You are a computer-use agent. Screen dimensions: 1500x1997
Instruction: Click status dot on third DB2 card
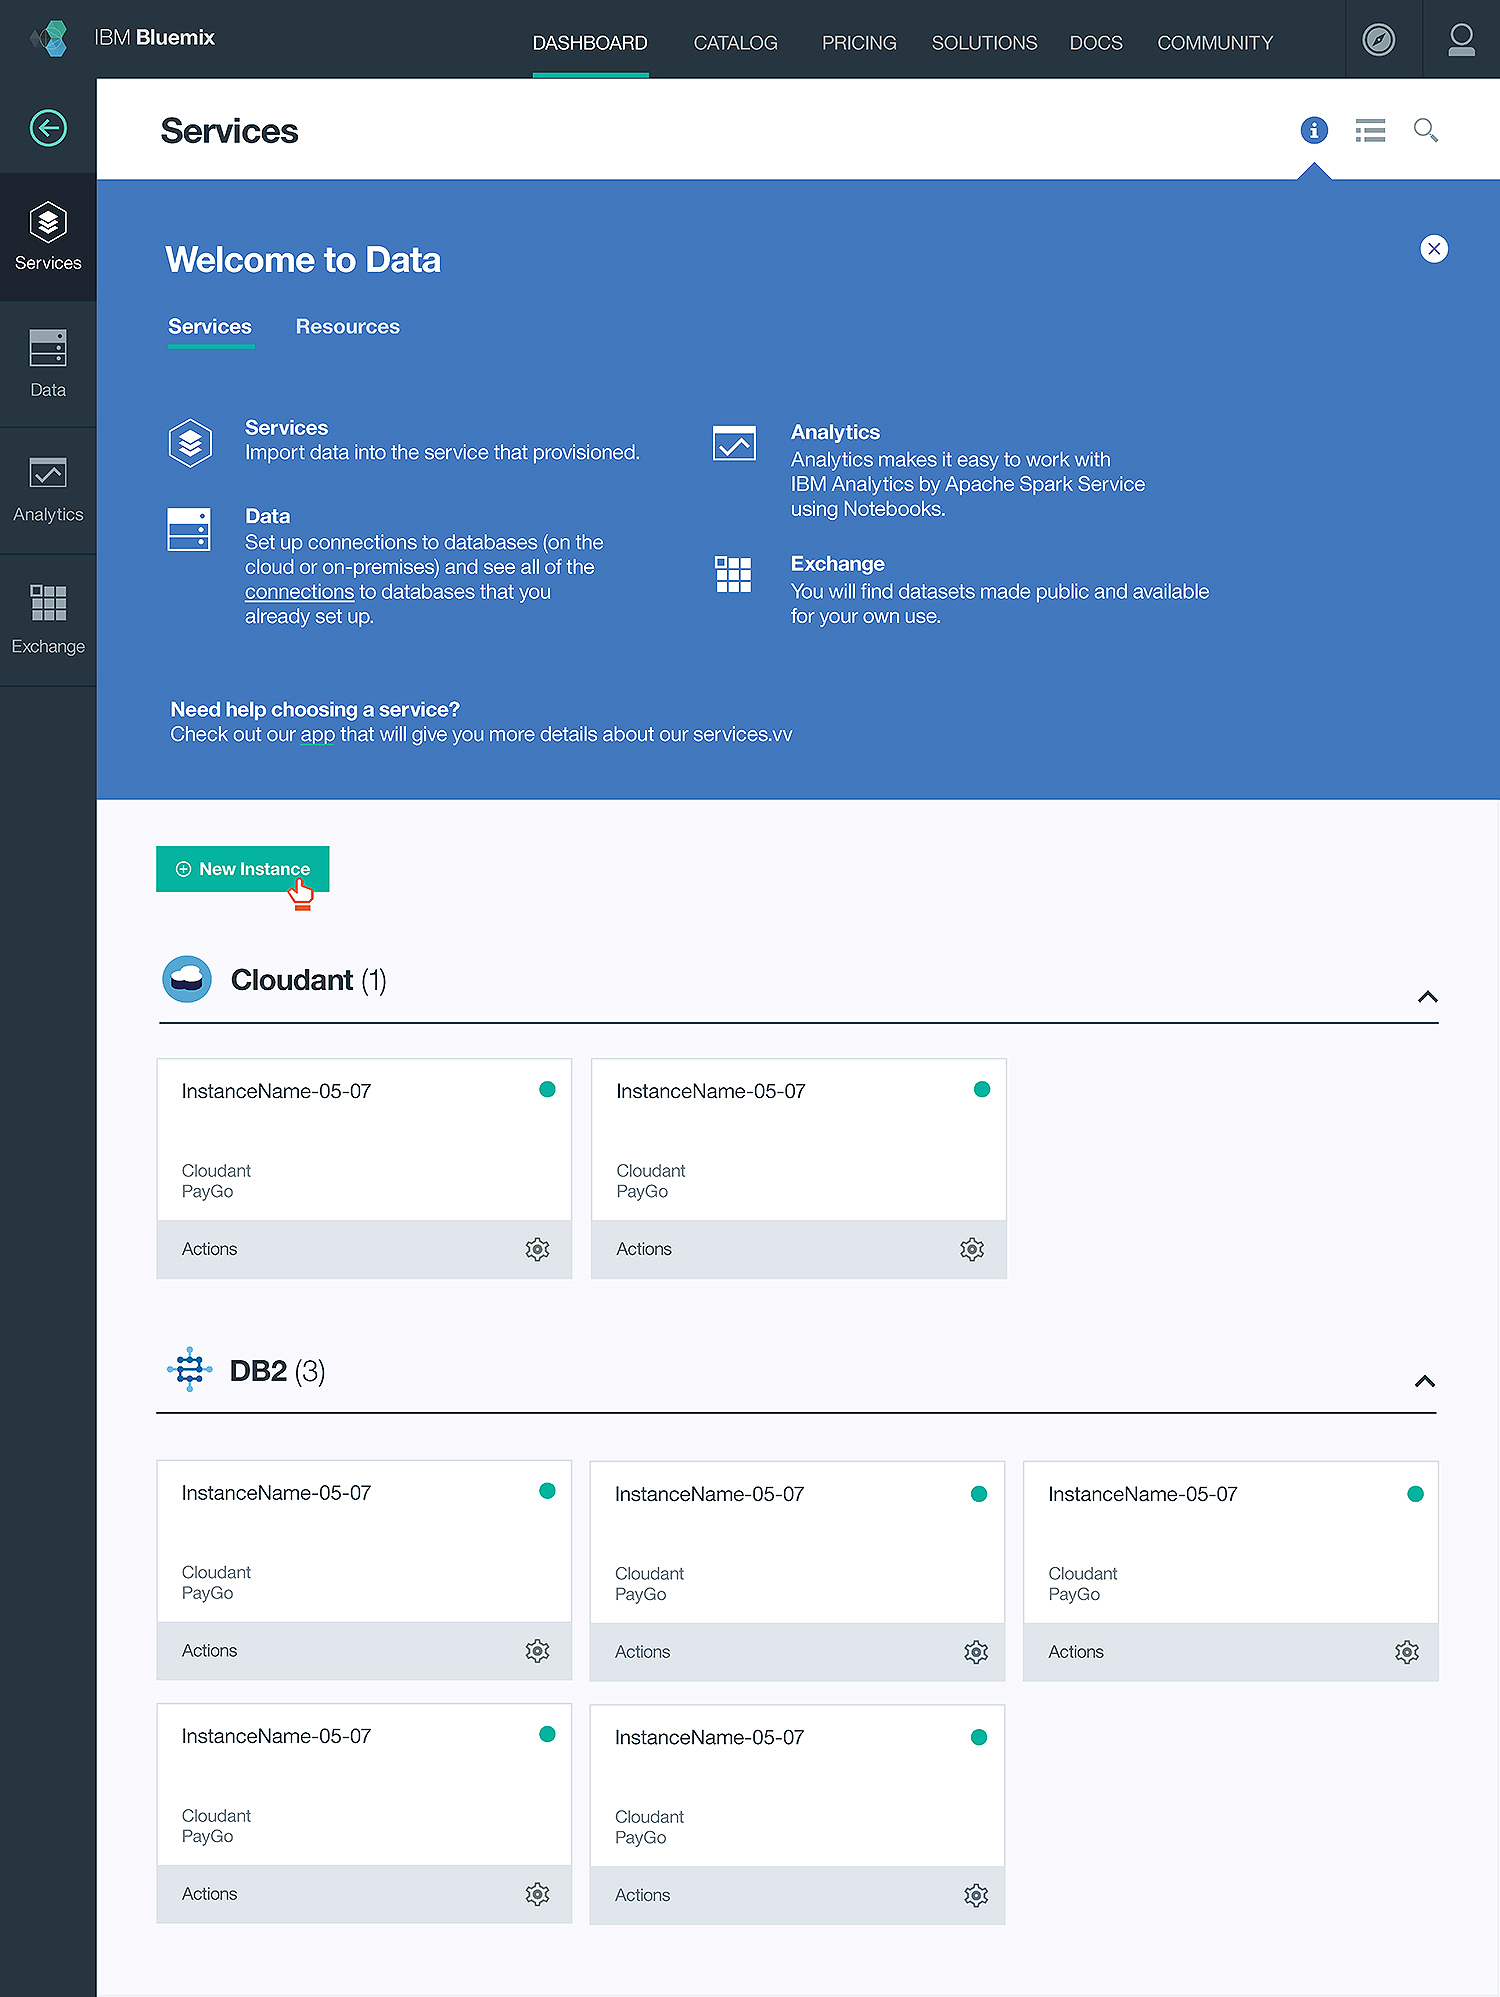click(x=1415, y=1494)
